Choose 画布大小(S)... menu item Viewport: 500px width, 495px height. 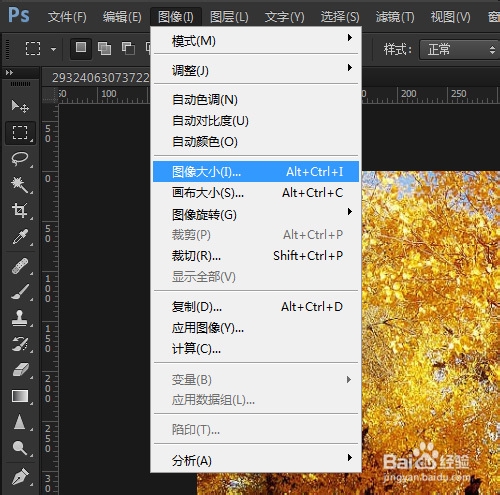(256, 193)
